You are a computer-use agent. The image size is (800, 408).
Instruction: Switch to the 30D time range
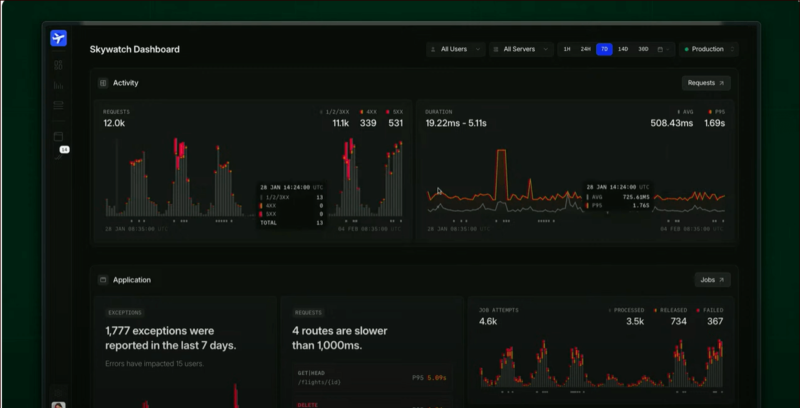pyautogui.click(x=642, y=49)
